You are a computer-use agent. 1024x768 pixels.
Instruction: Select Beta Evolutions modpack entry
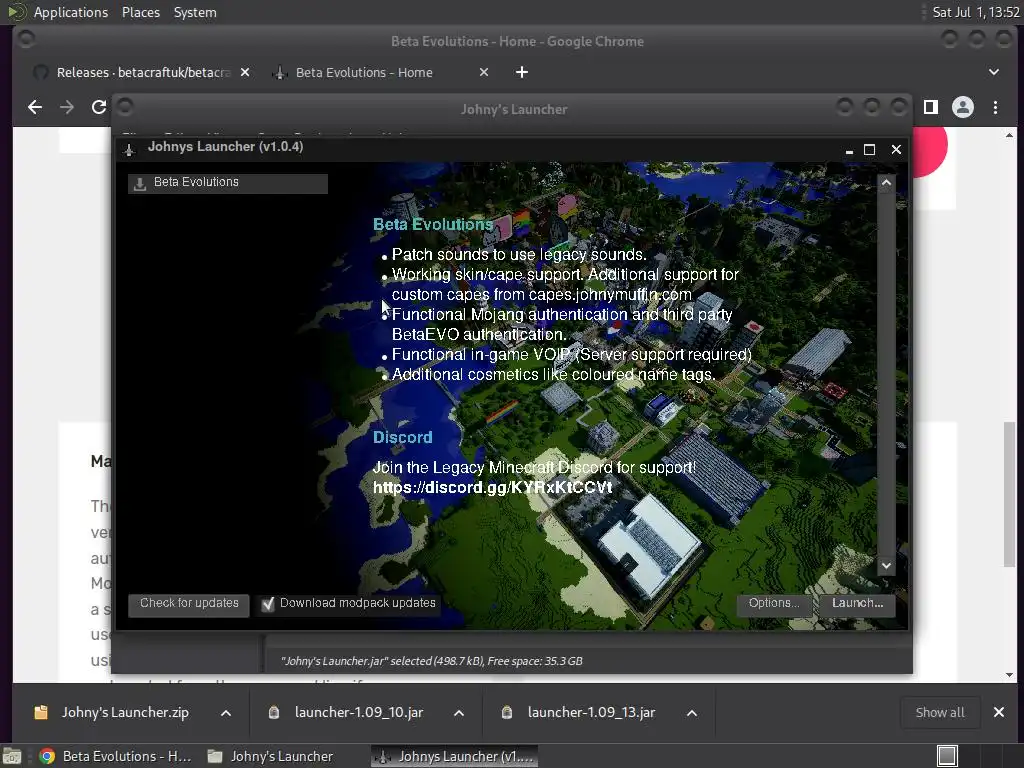228,183
